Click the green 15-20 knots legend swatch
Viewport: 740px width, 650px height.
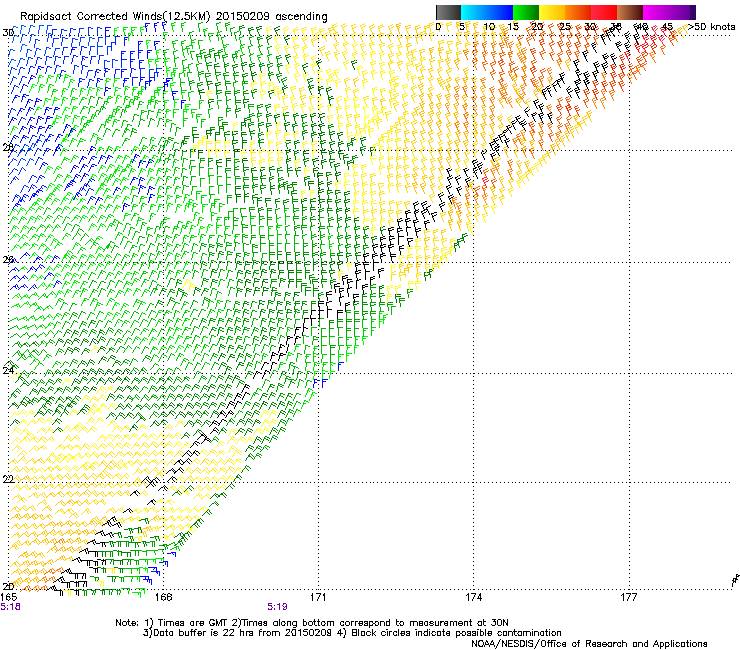coord(526,12)
